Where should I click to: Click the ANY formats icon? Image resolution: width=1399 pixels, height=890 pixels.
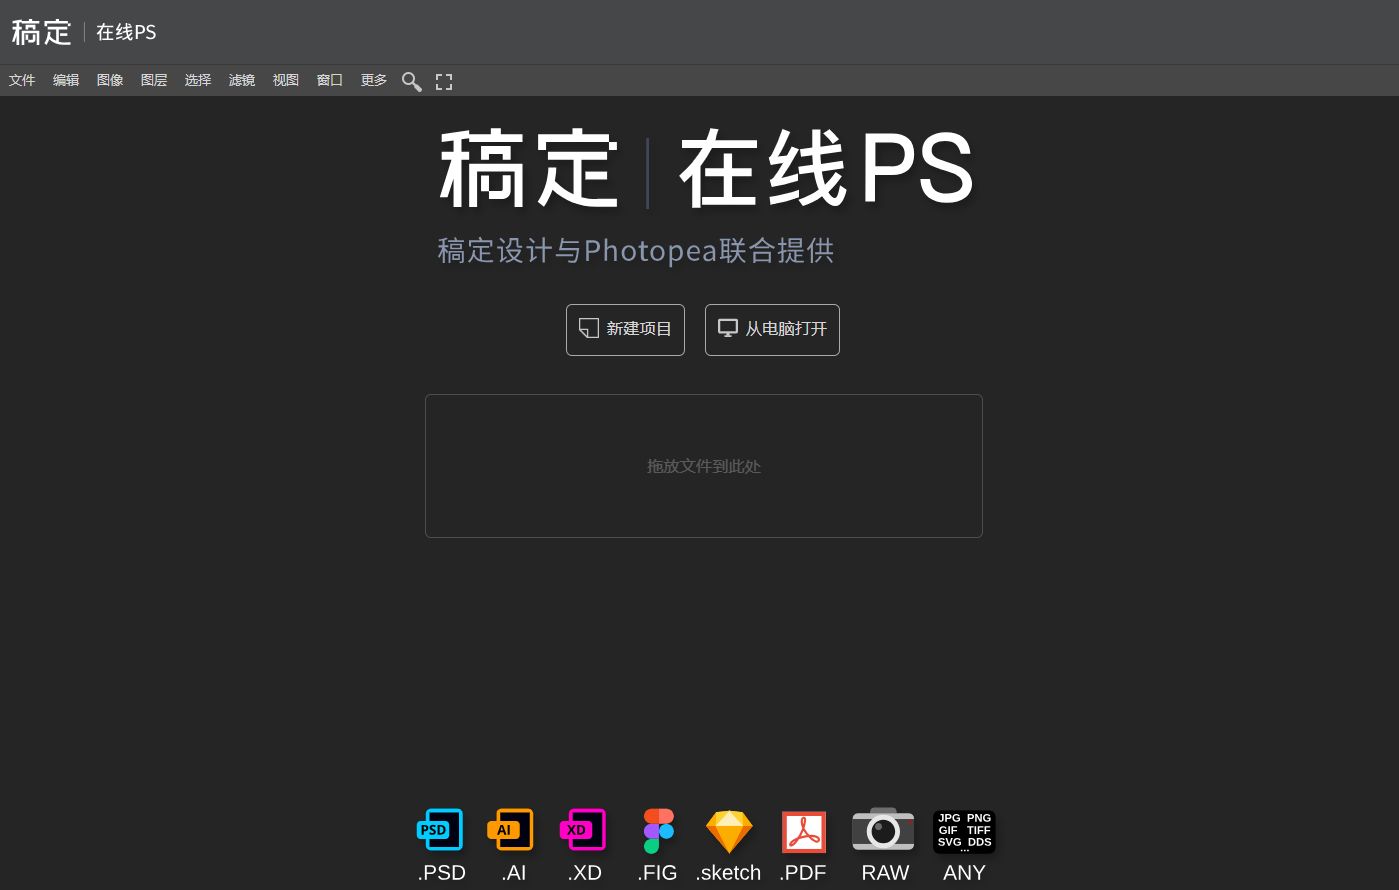click(964, 831)
